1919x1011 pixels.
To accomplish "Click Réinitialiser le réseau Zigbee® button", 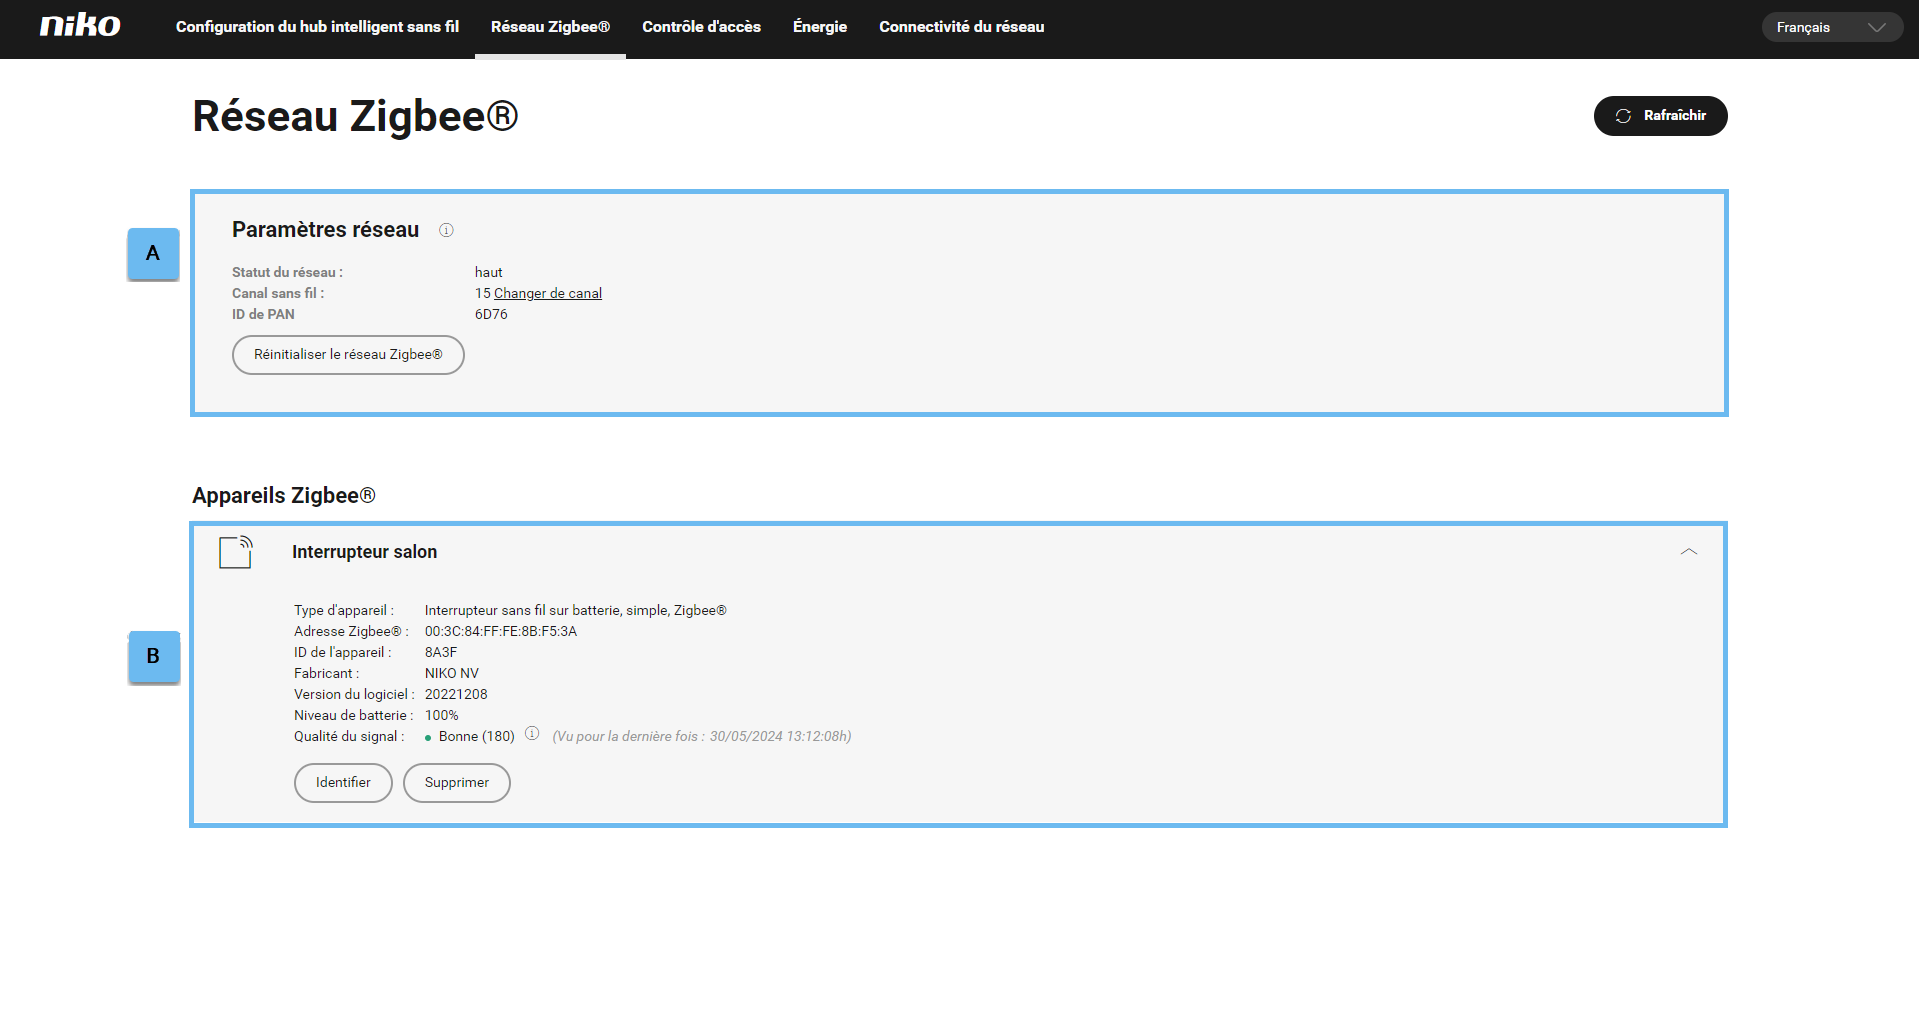I will coord(348,355).
